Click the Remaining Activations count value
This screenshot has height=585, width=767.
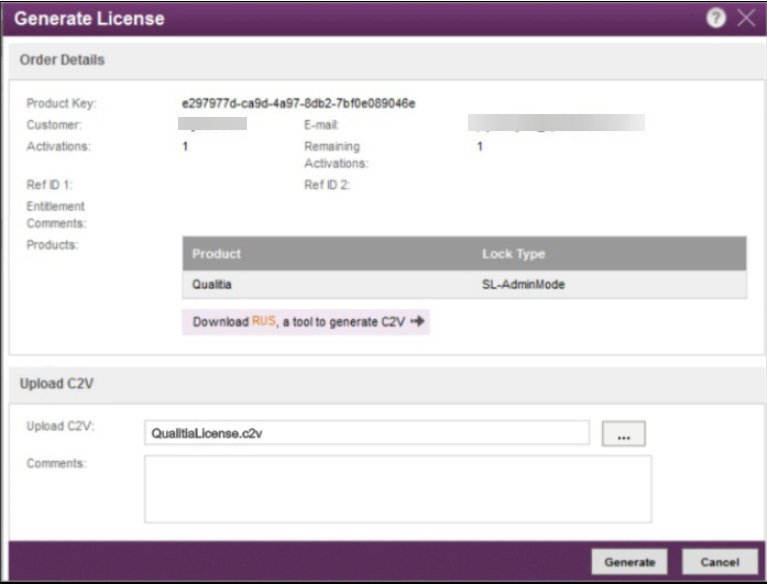click(x=480, y=146)
